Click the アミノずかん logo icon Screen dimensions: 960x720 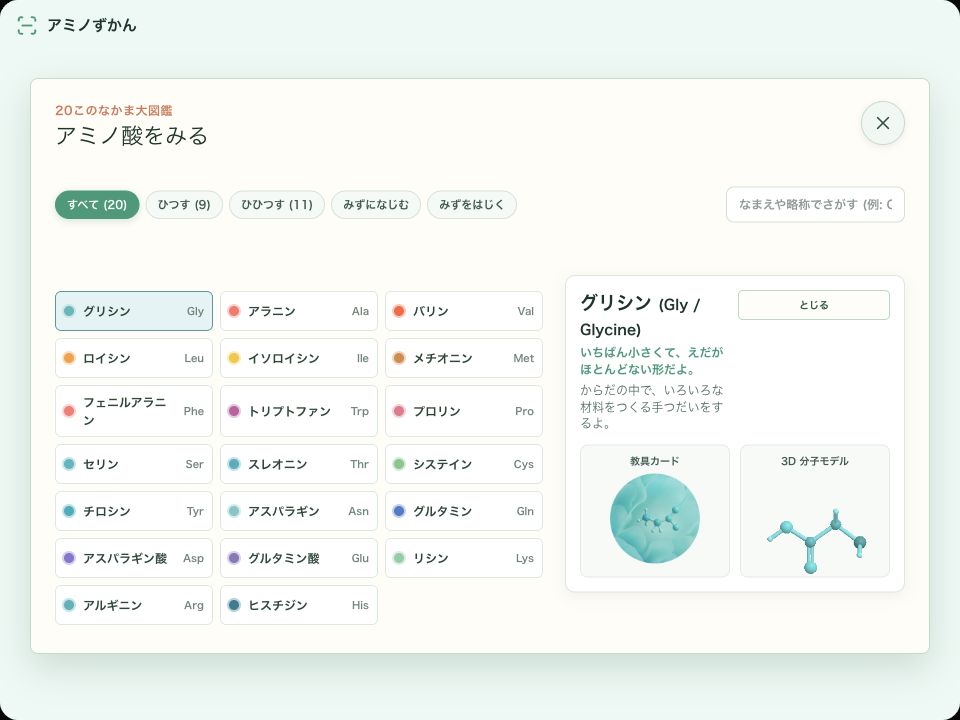tap(27, 25)
